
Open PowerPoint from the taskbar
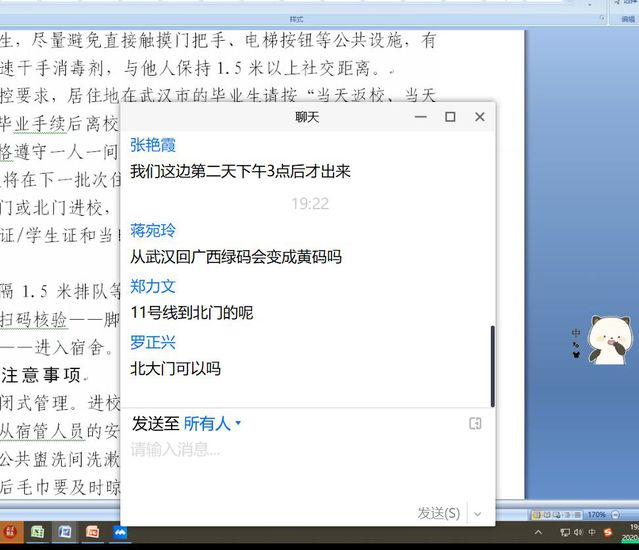point(93,531)
